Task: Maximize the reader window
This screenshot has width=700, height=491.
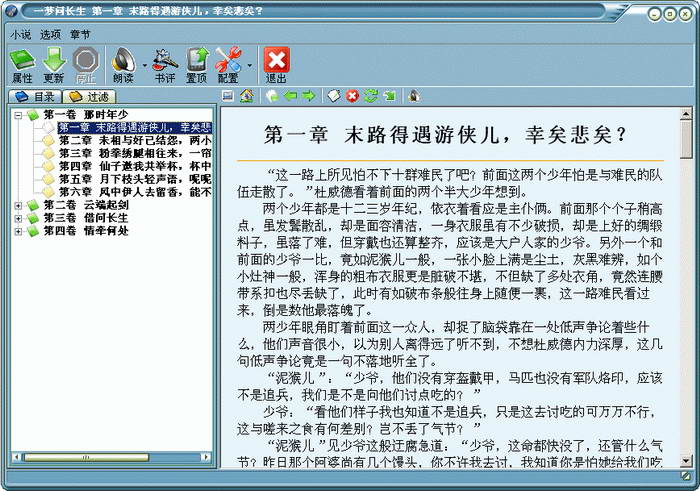Action: click(670, 14)
